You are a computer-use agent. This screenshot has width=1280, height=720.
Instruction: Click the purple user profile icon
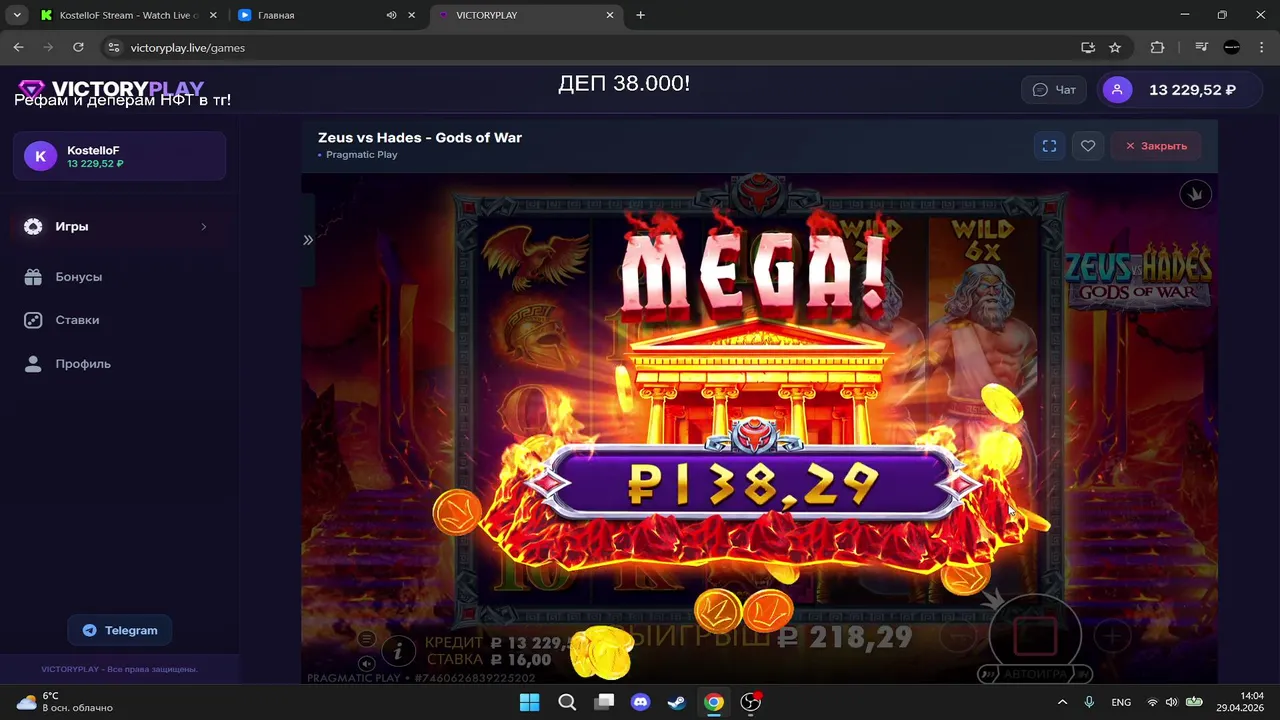click(x=1117, y=90)
